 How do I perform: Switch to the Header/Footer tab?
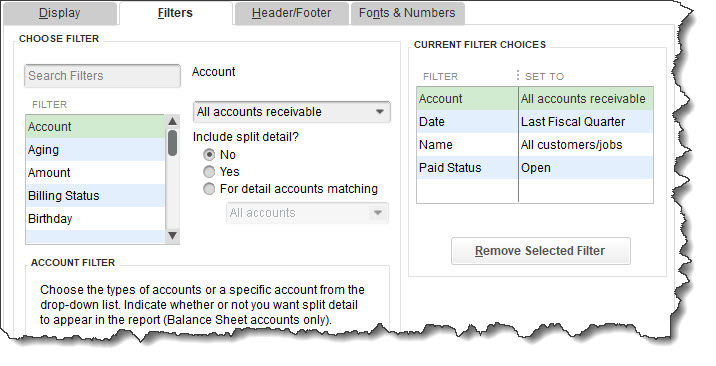[291, 13]
